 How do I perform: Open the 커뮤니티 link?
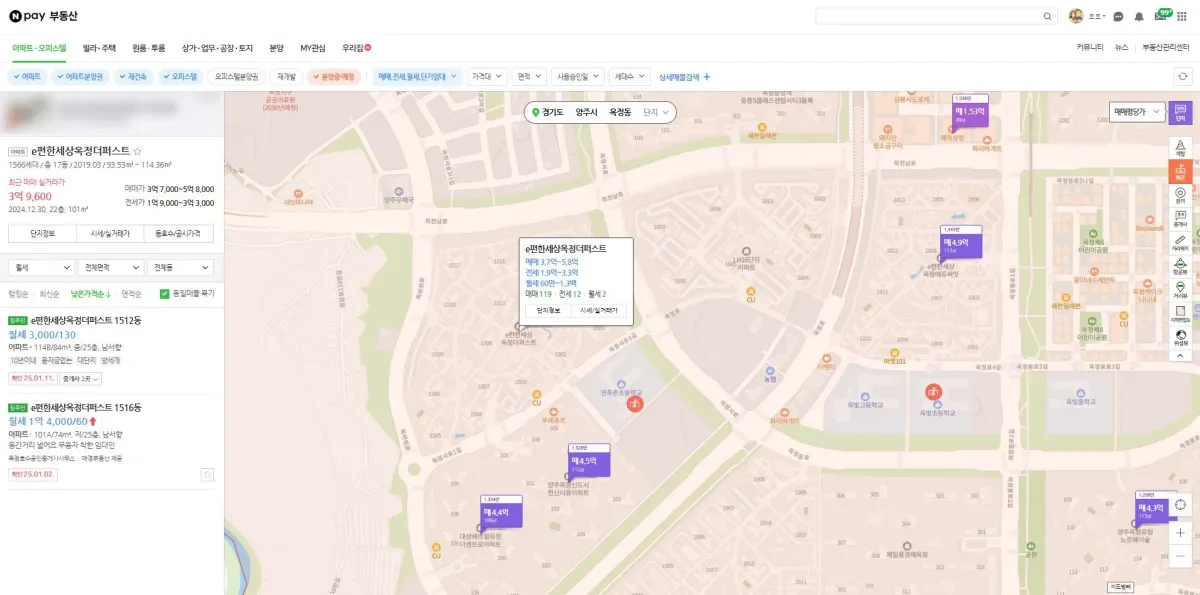(1090, 48)
